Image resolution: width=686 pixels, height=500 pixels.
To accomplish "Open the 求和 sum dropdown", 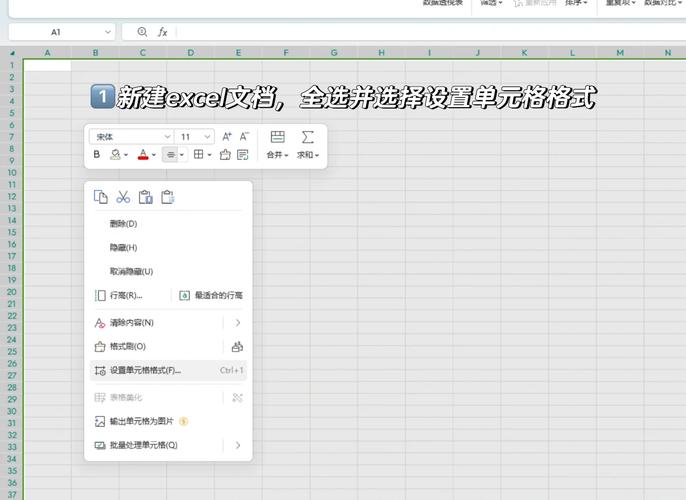I will pyautogui.click(x=308, y=155).
